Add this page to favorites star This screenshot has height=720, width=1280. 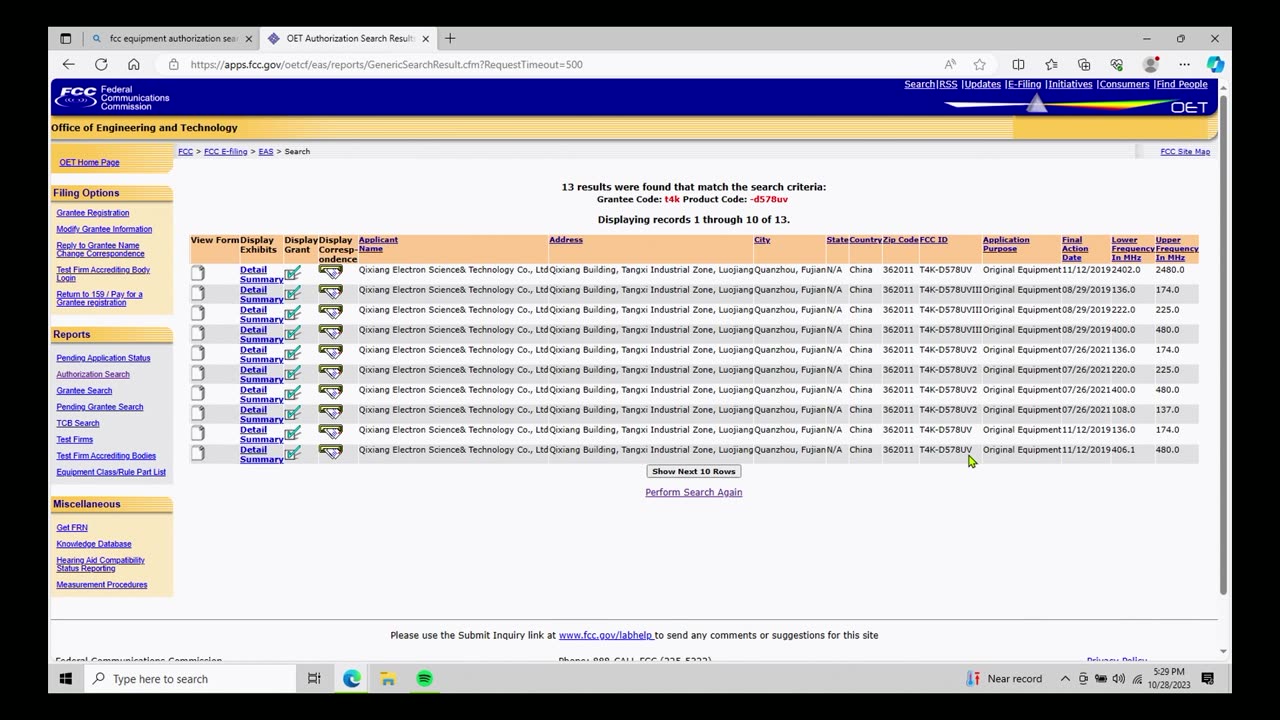tap(980, 64)
